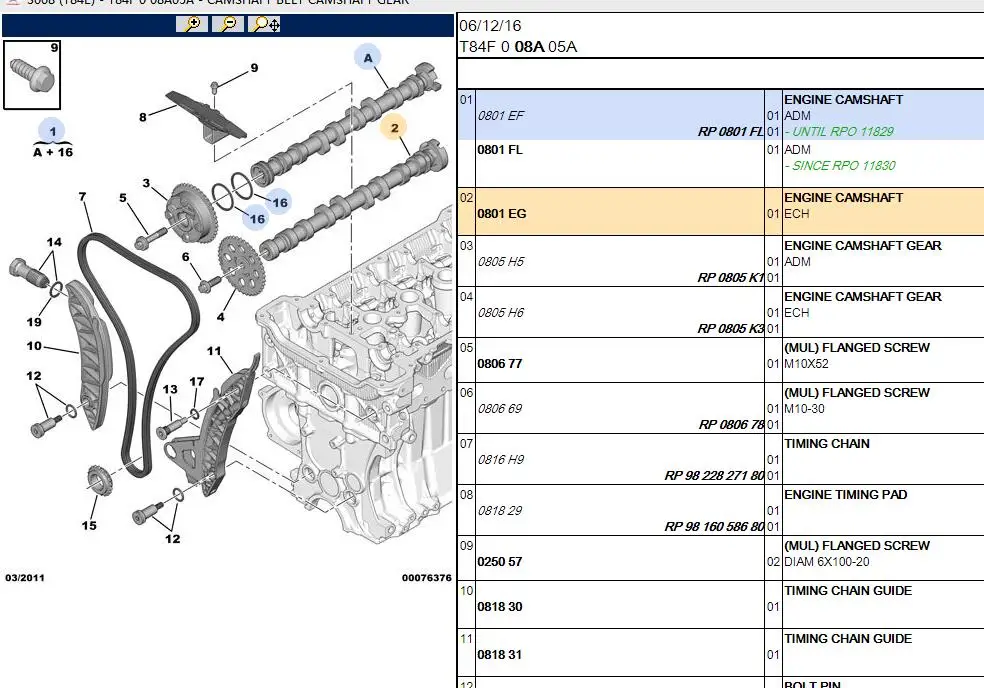
Task: Open replacement link RP 0801 FL
Action: click(730, 131)
